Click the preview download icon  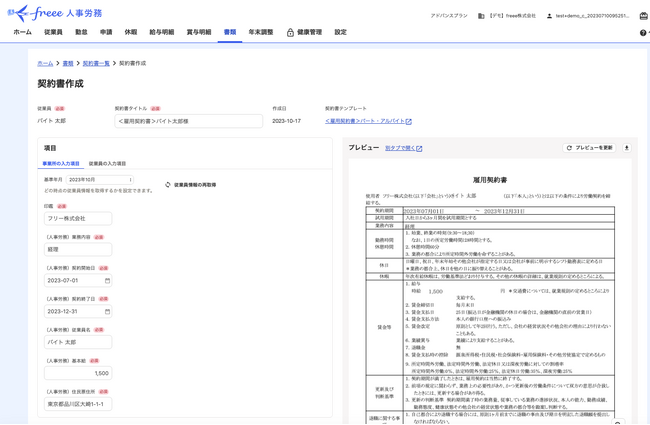pyautogui.click(x=627, y=148)
